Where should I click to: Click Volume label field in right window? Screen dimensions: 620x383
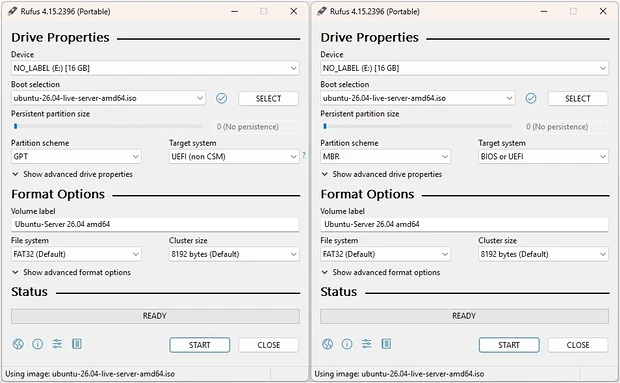(464, 224)
